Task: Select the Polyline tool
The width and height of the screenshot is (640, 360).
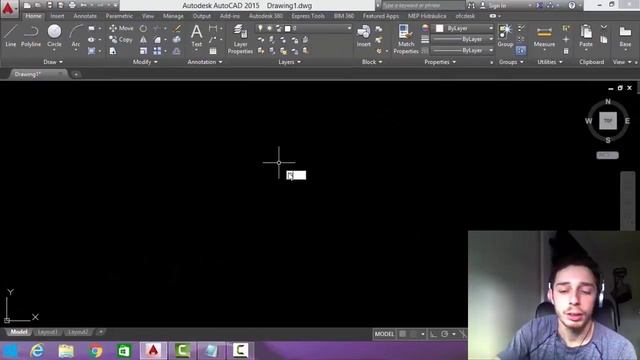Action: pos(31,36)
